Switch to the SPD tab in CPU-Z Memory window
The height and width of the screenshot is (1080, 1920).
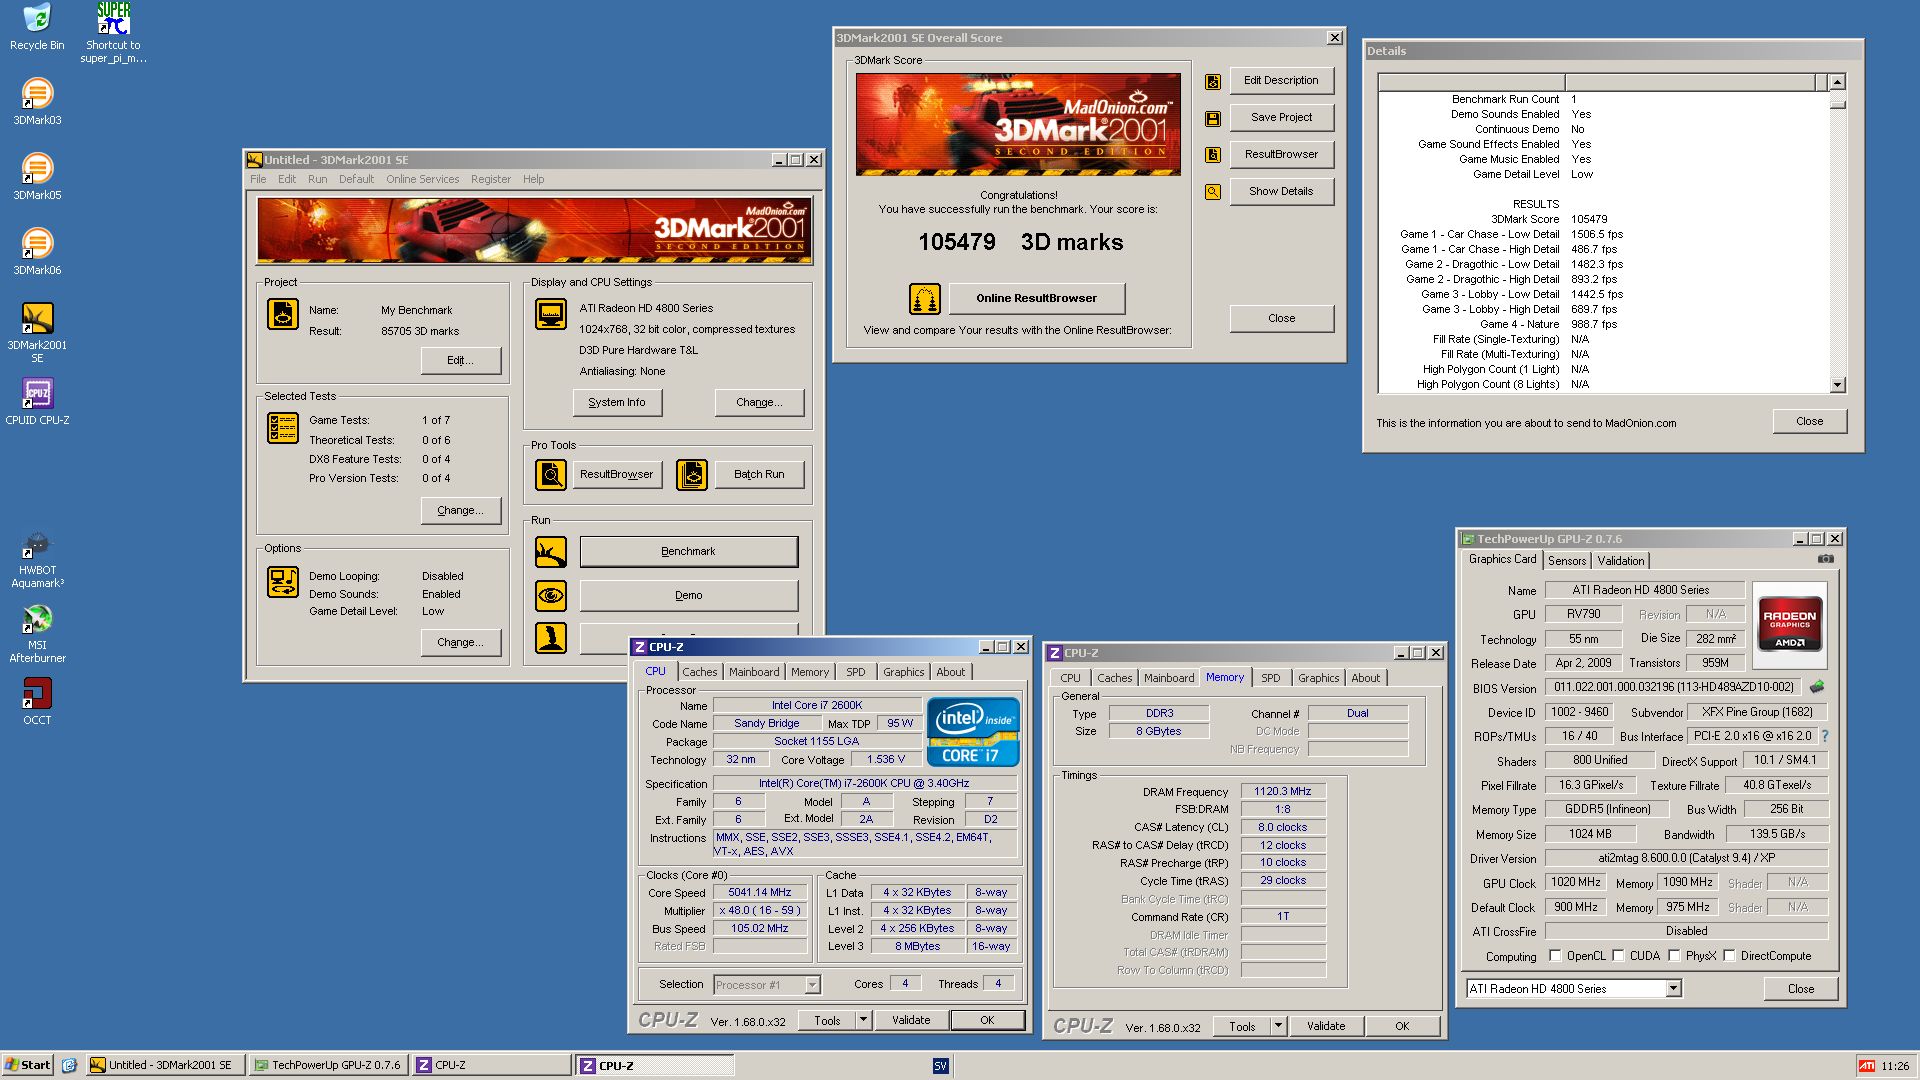pyautogui.click(x=1270, y=678)
